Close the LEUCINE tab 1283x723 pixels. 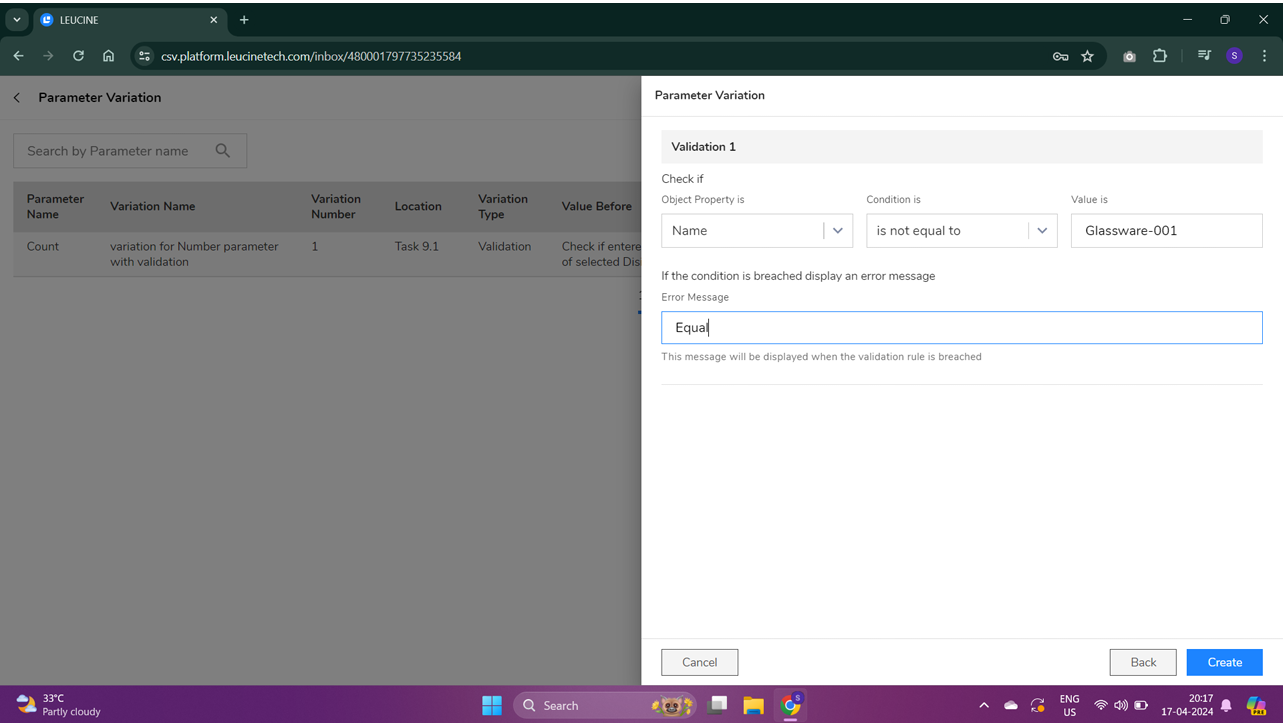click(x=213, y=20)
